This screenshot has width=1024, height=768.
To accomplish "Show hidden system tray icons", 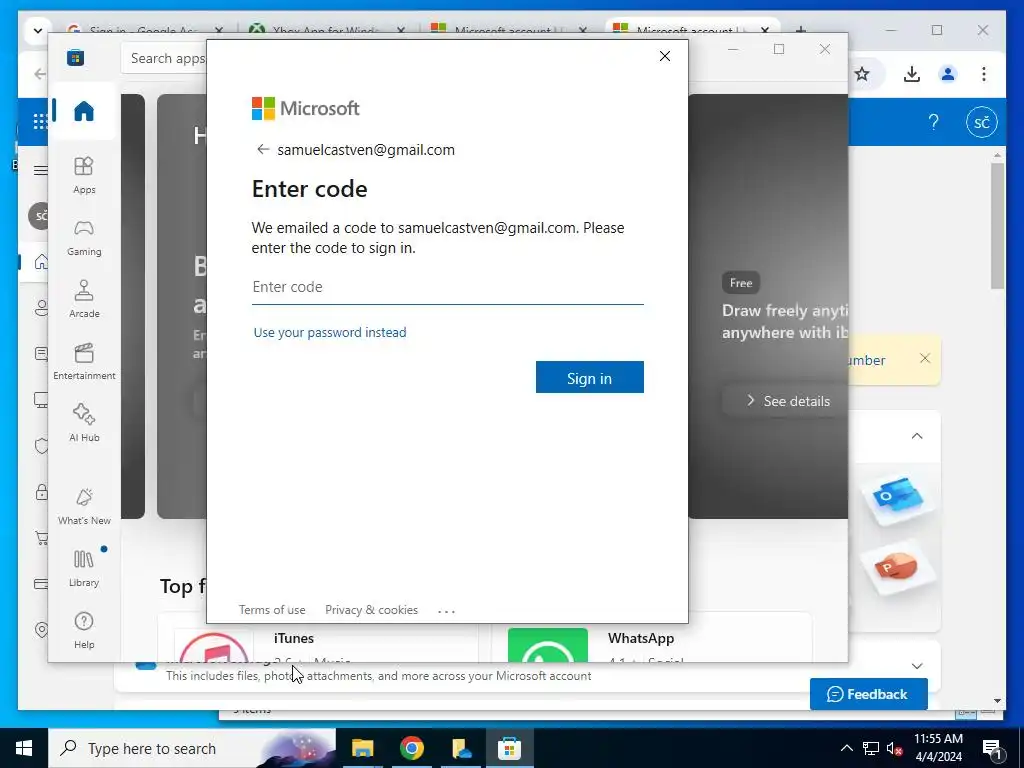I will pyautogui.click(x=846, y=748).
